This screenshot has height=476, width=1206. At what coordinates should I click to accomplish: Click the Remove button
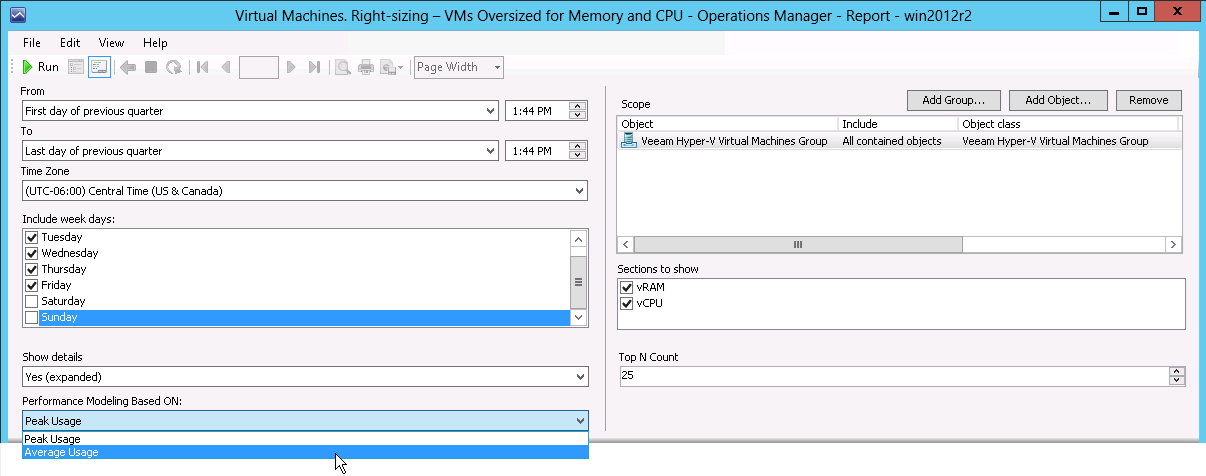[1149, 100]
